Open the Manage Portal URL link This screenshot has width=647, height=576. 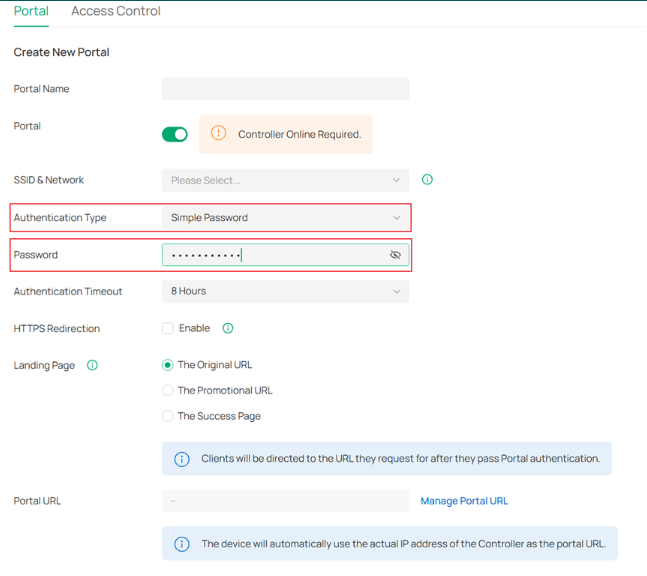(x=464, y=501)
